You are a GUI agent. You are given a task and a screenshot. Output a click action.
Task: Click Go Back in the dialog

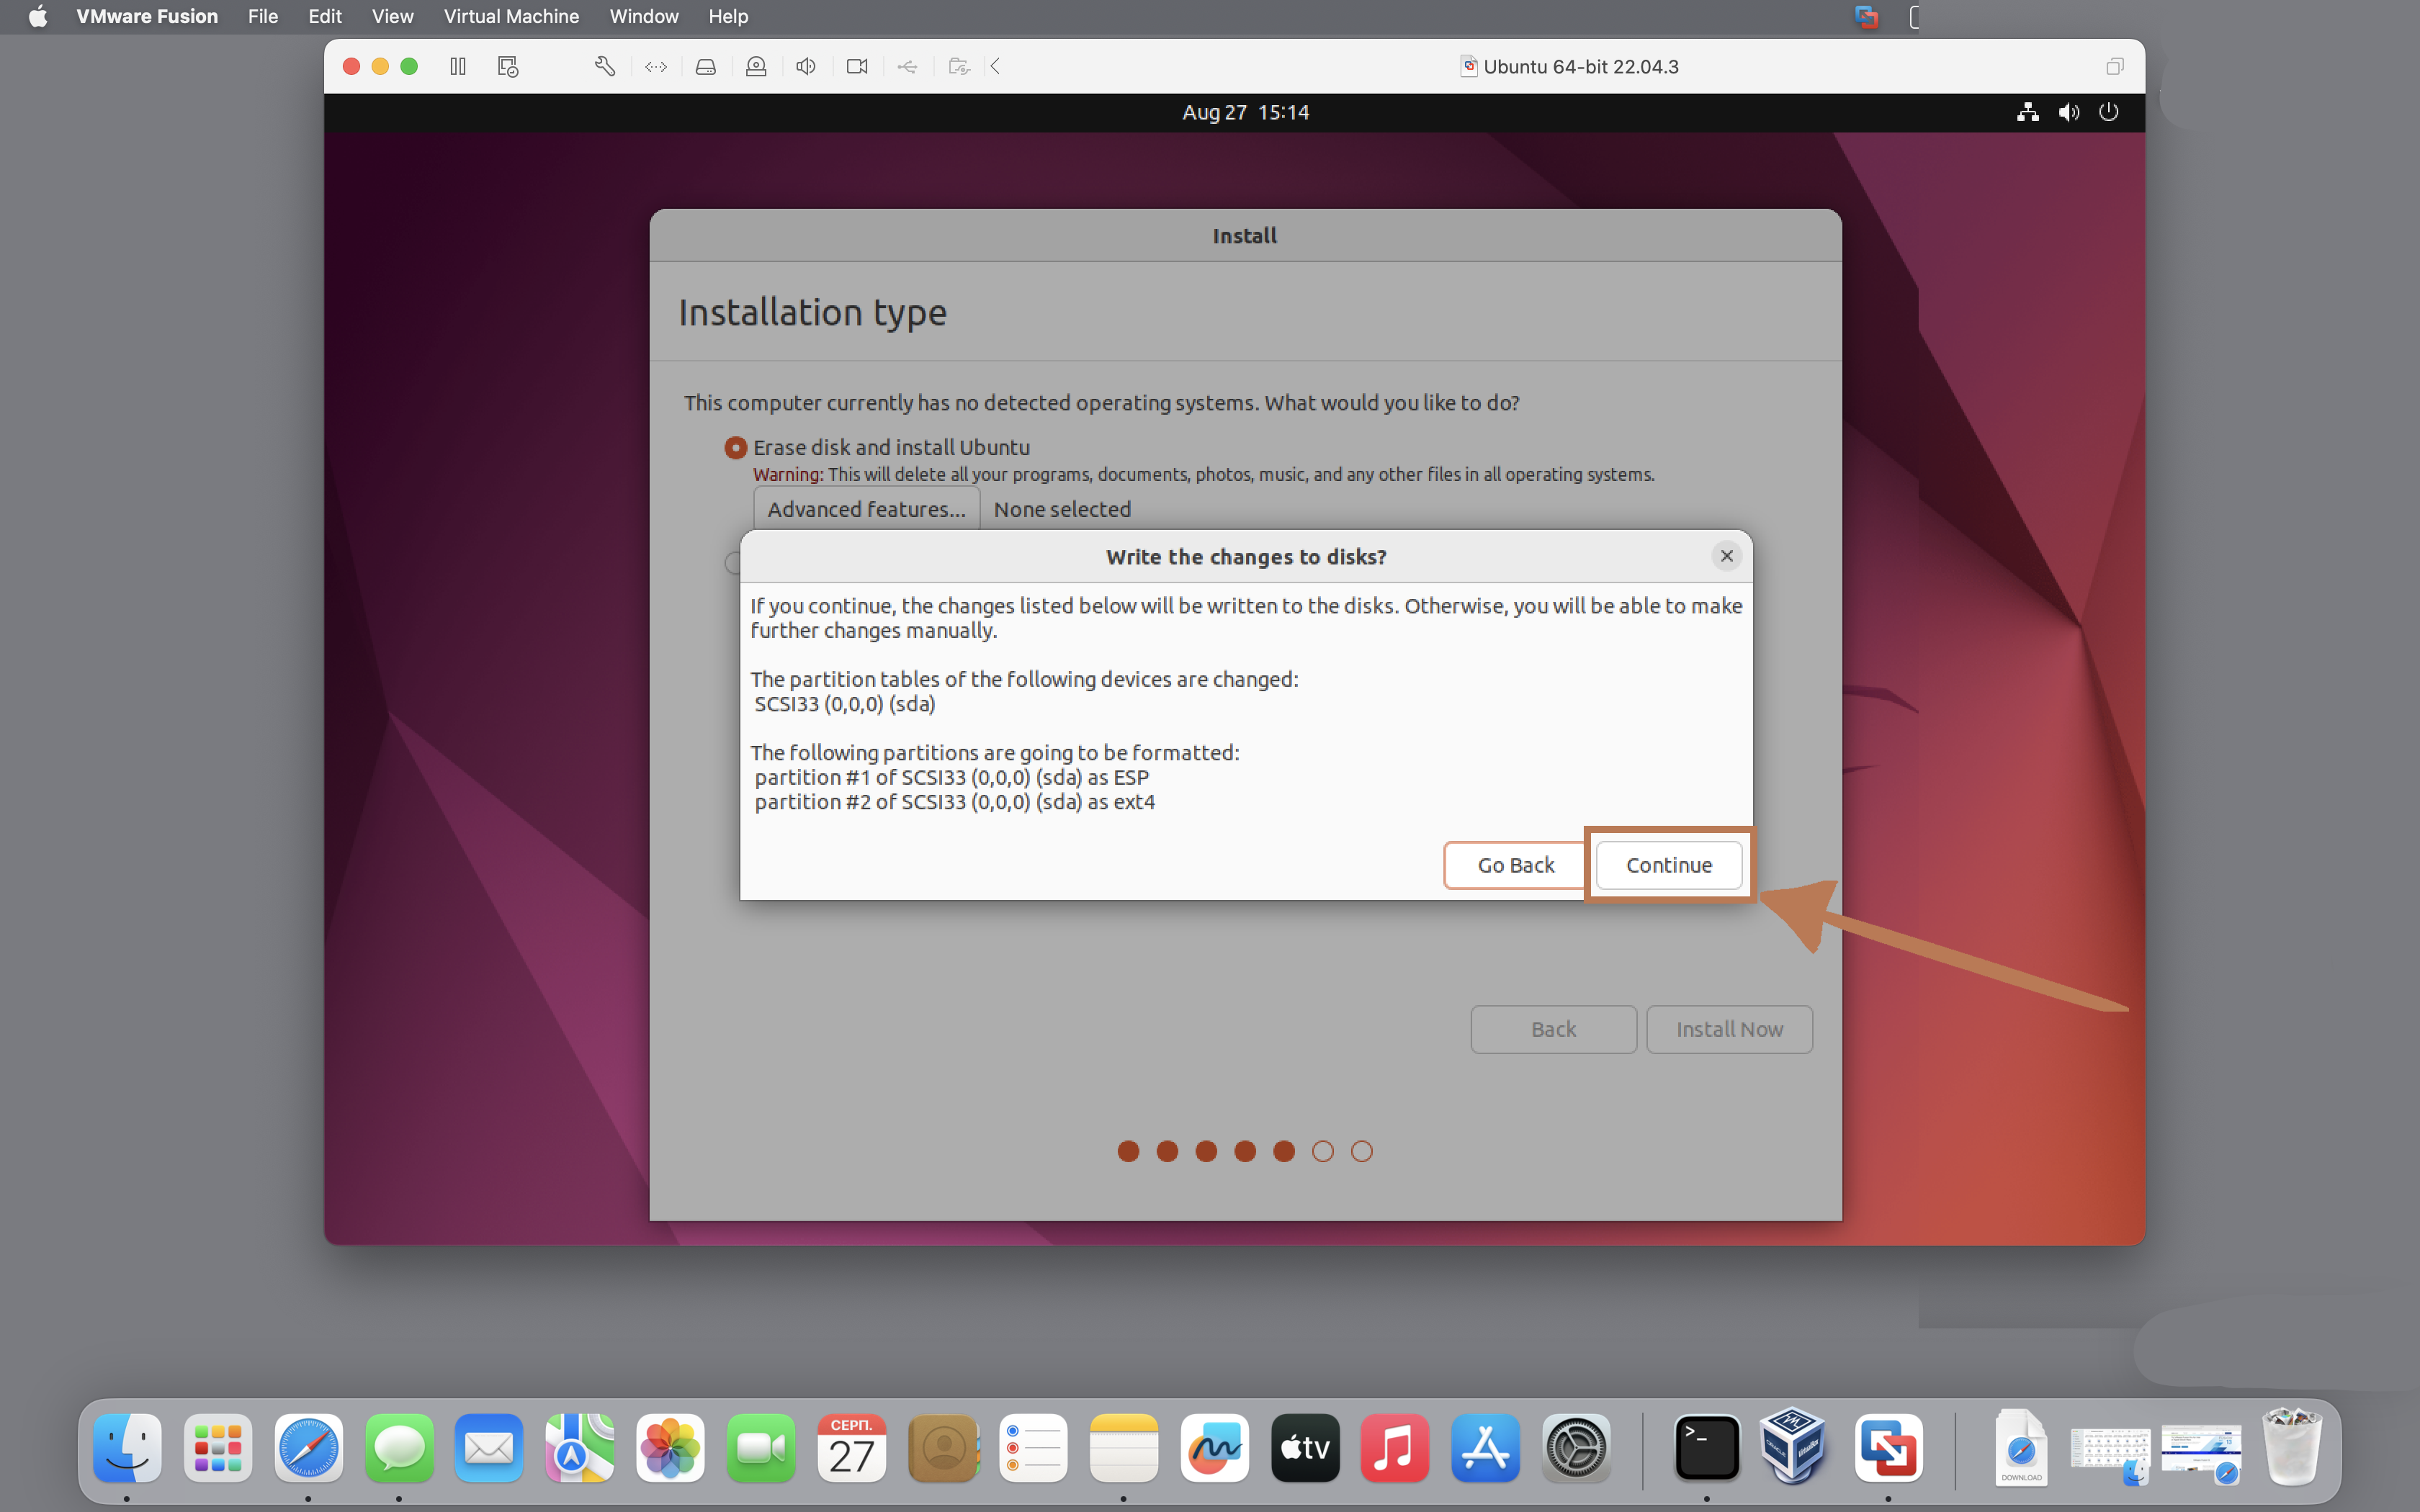point(1515,865)
